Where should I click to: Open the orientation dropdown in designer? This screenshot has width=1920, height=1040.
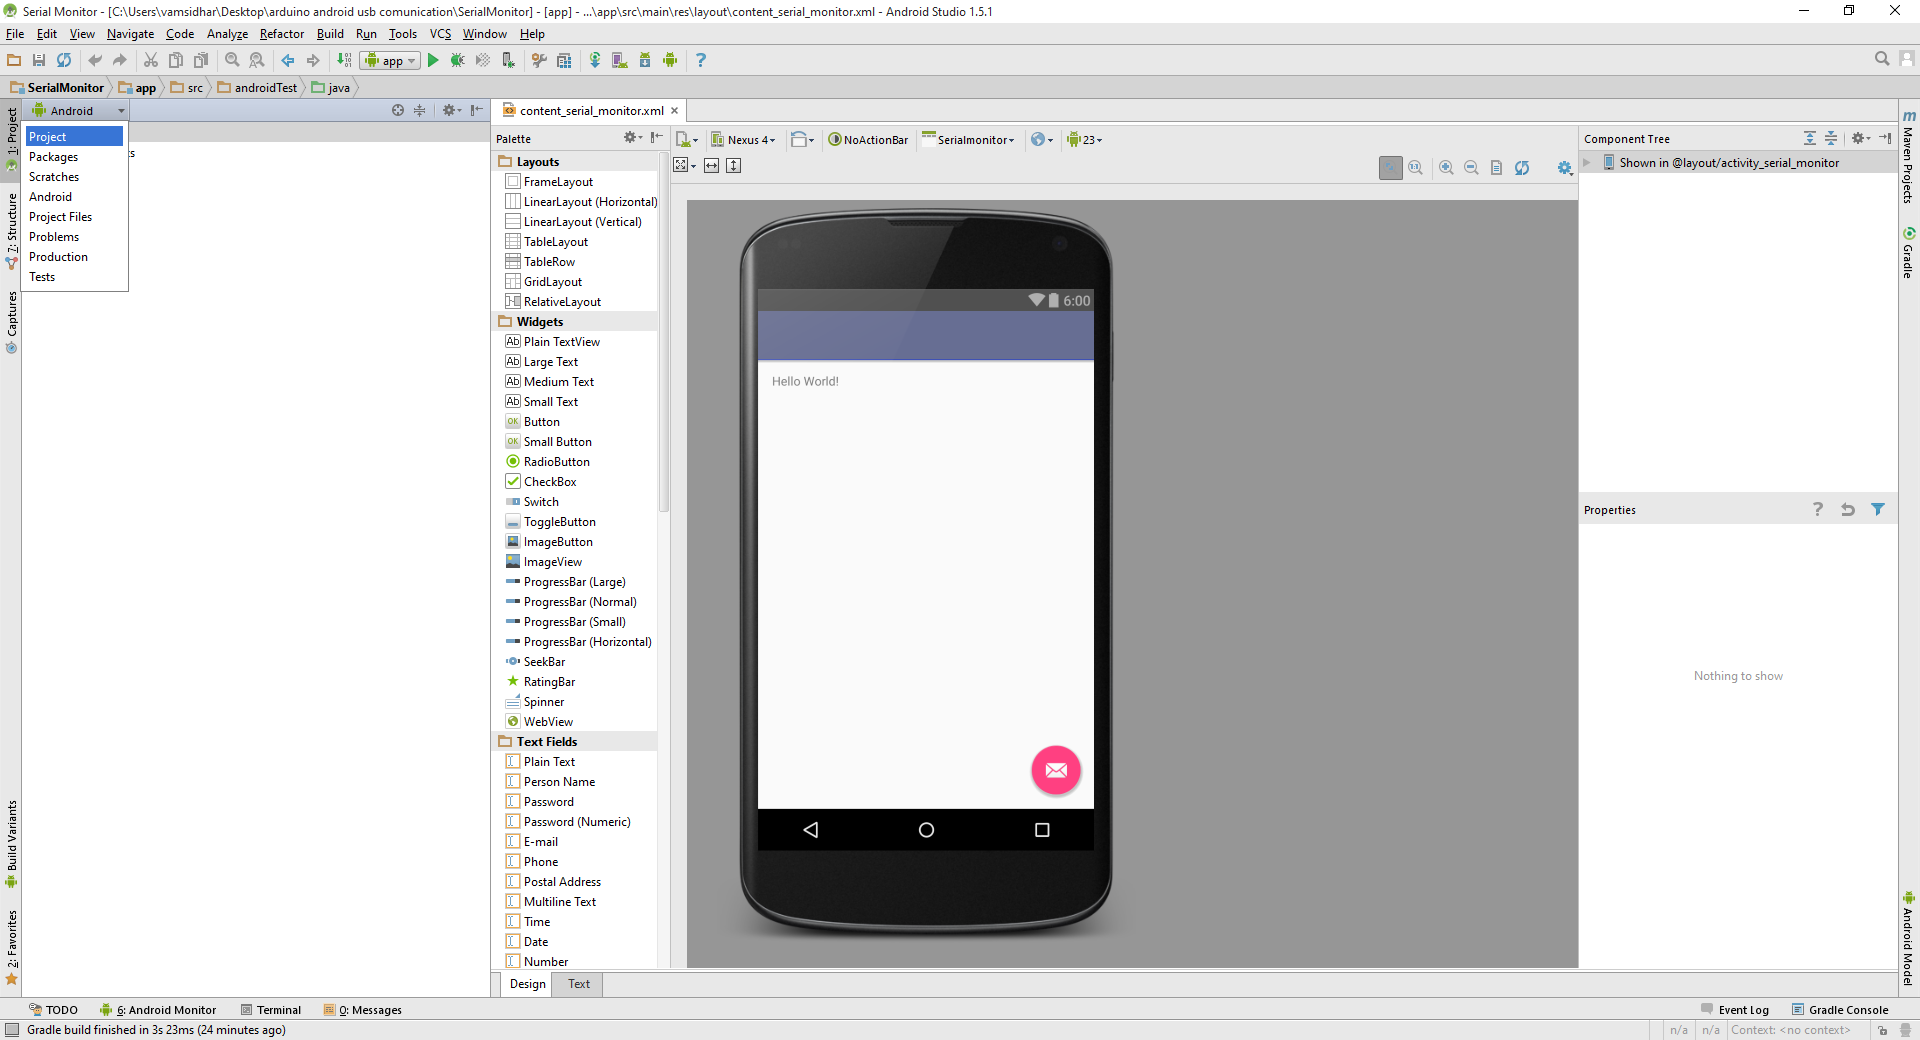(x=802, y=139)
